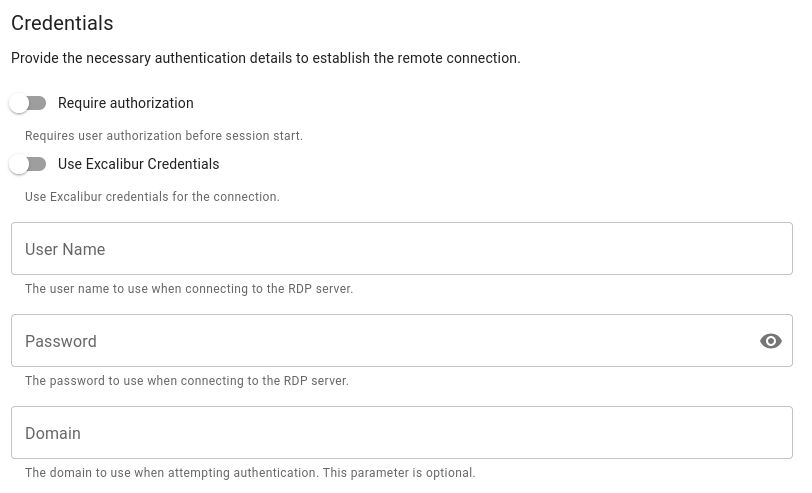Click the "Password" placeholder label
The height and width of the screenshot is (493, 812).
(x=61, y=341)
